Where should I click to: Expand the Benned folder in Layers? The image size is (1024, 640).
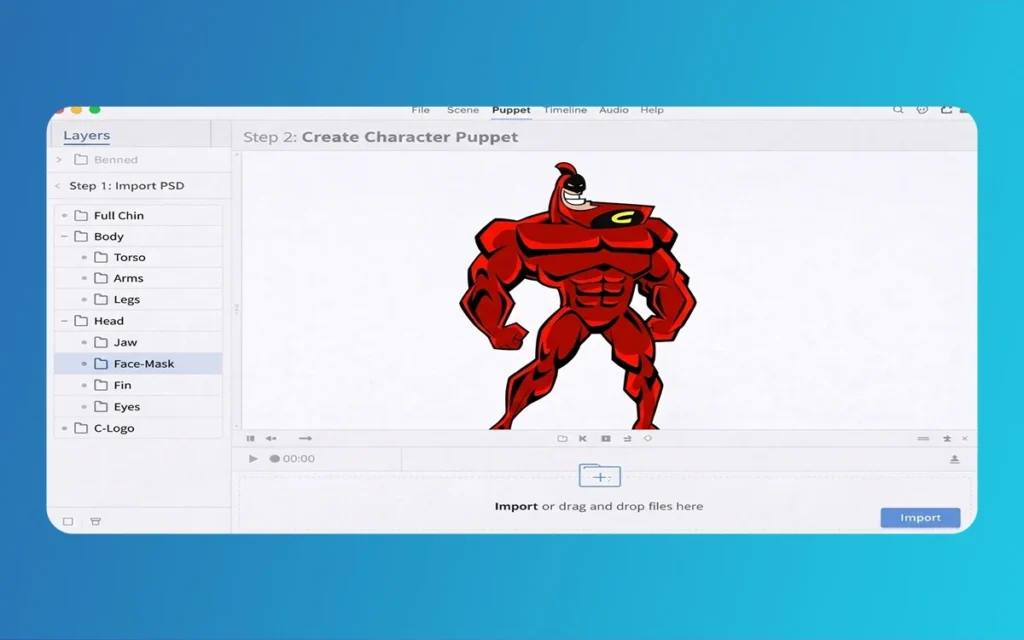59,160
